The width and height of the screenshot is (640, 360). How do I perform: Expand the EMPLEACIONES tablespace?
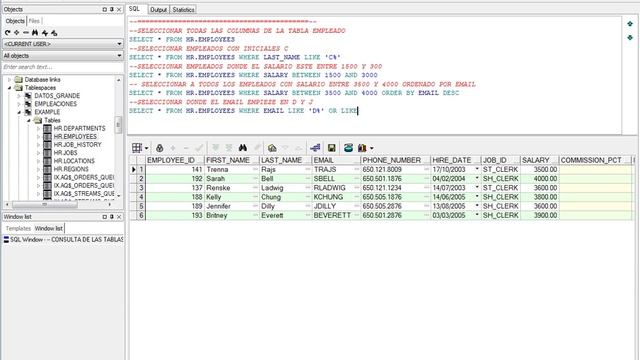point(19,104)
